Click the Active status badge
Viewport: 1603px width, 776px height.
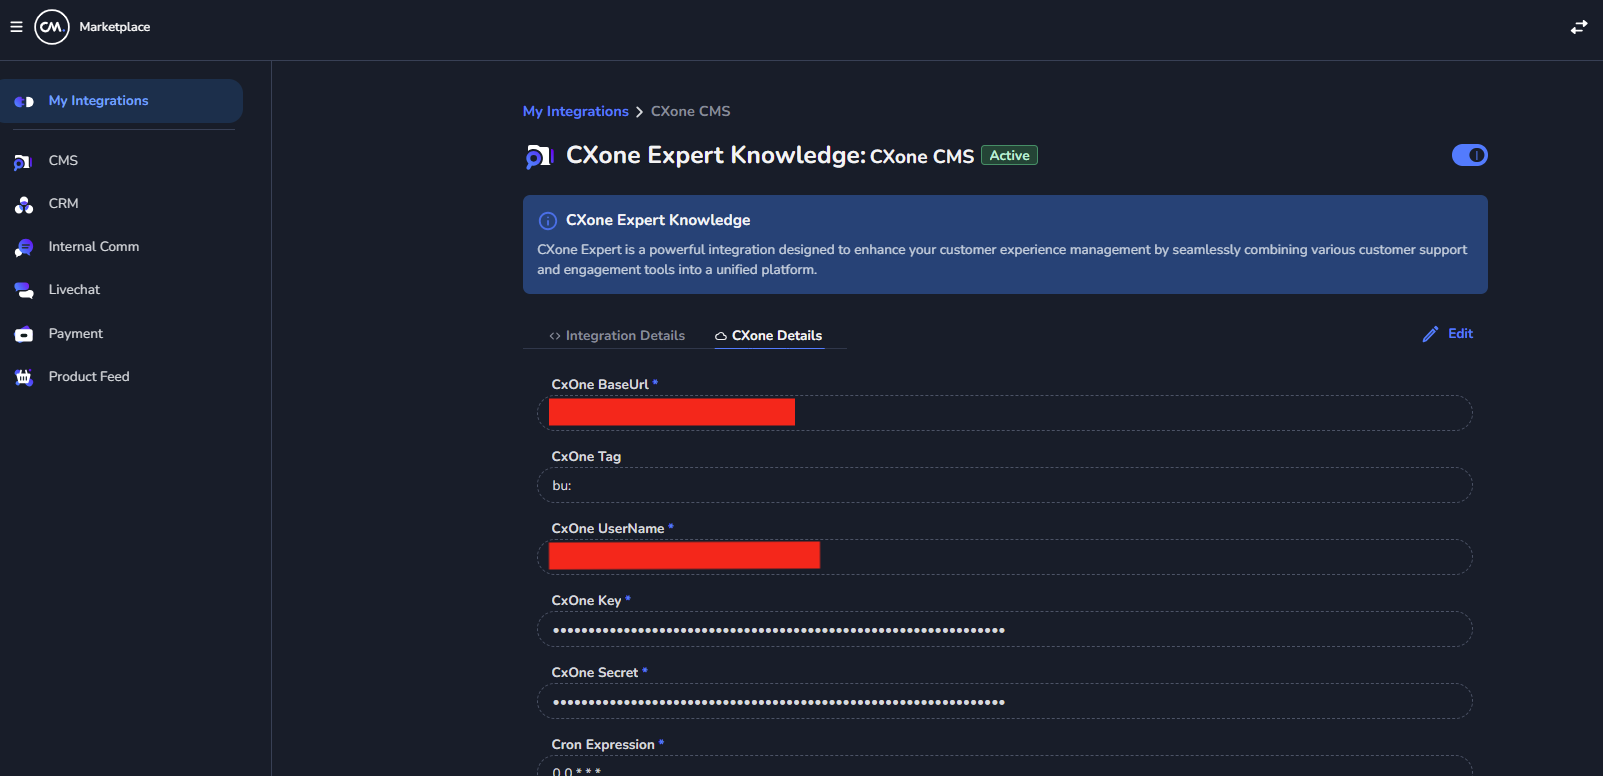1009,155
